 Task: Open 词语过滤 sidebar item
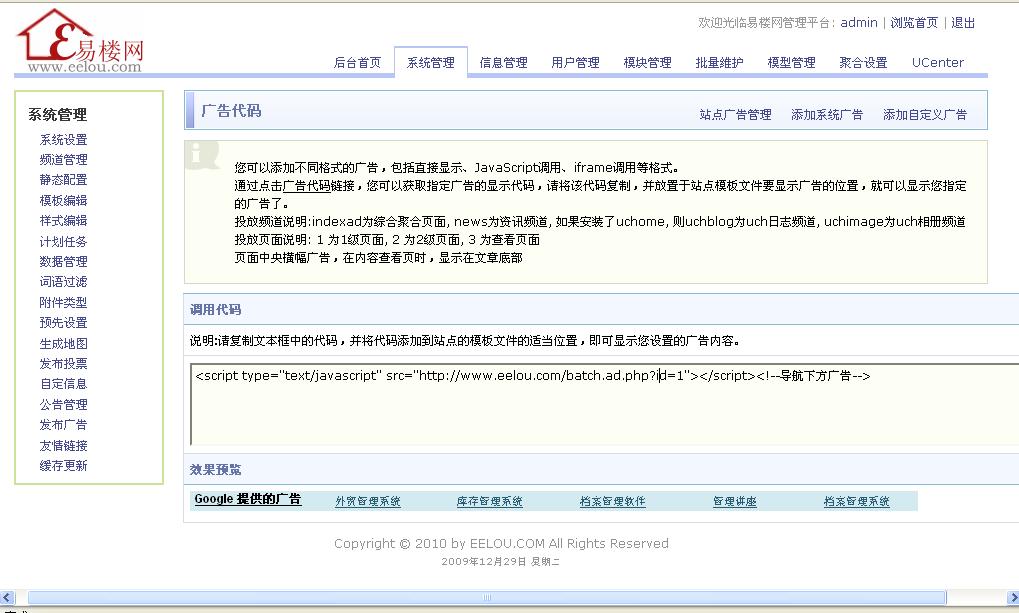click(63, 281)
